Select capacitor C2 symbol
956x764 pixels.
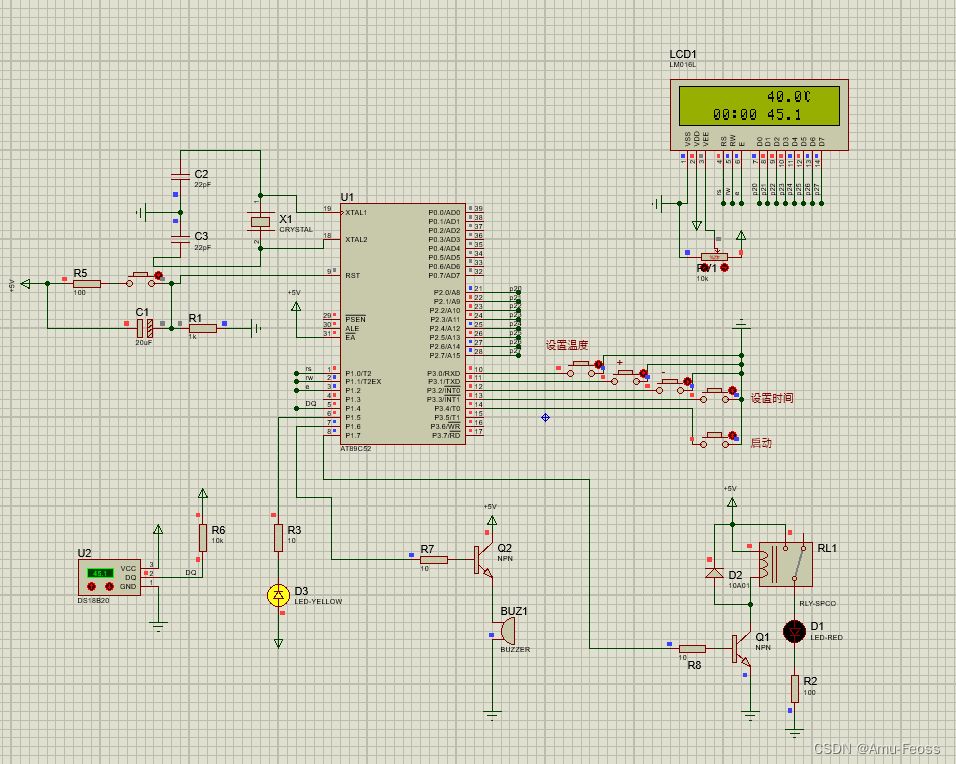(180, 176)
